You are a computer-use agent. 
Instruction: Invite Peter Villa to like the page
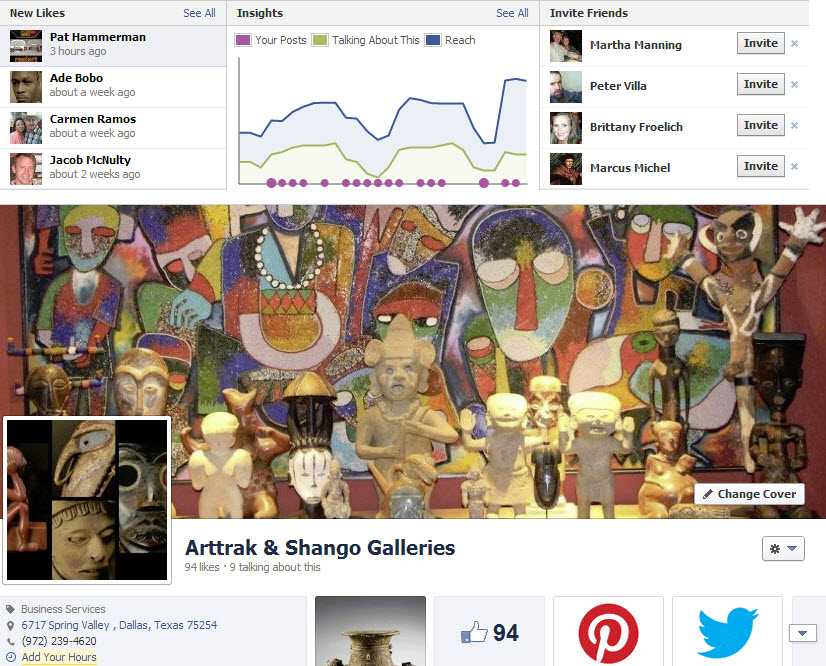pos(761,84)
